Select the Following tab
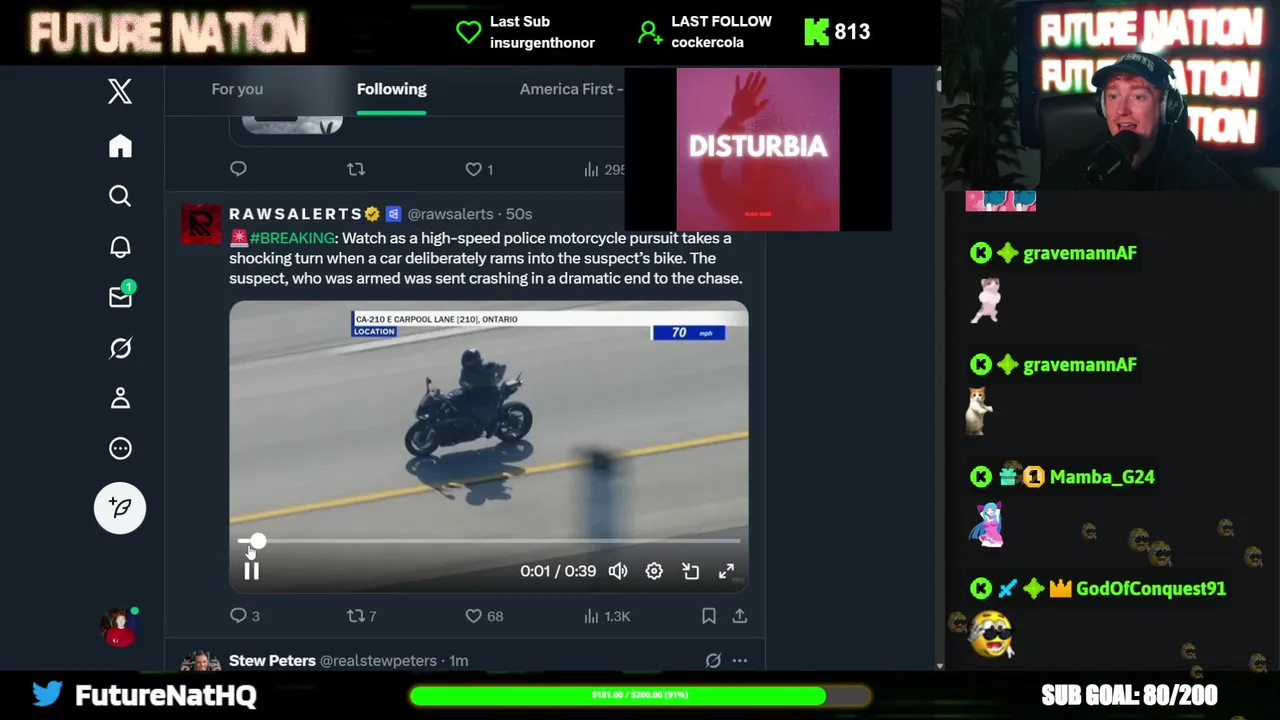Viewport: 1280px width, 720px height. [392, 89]
